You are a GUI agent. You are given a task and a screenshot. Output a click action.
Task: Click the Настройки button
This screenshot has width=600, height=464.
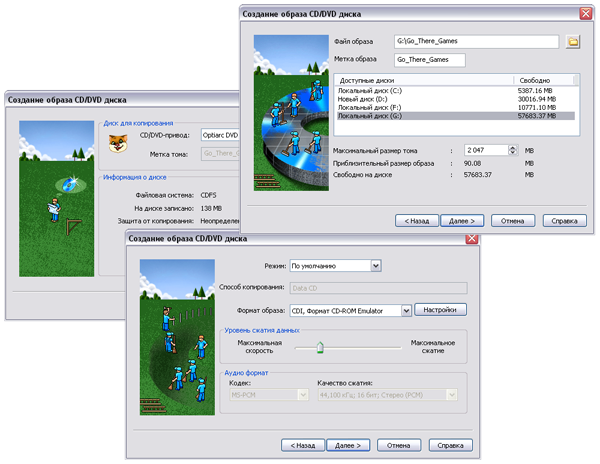(440, 310)
